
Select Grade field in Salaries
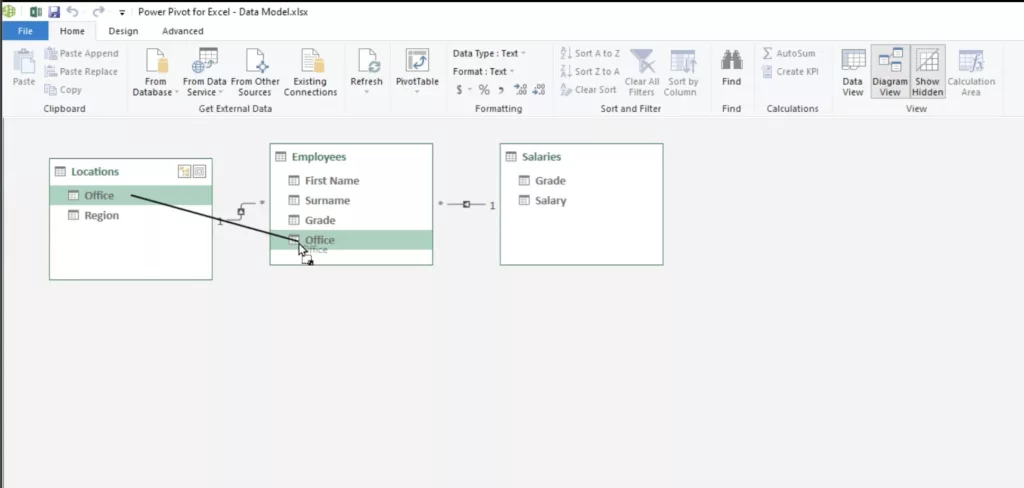click(x=581, y=181)
